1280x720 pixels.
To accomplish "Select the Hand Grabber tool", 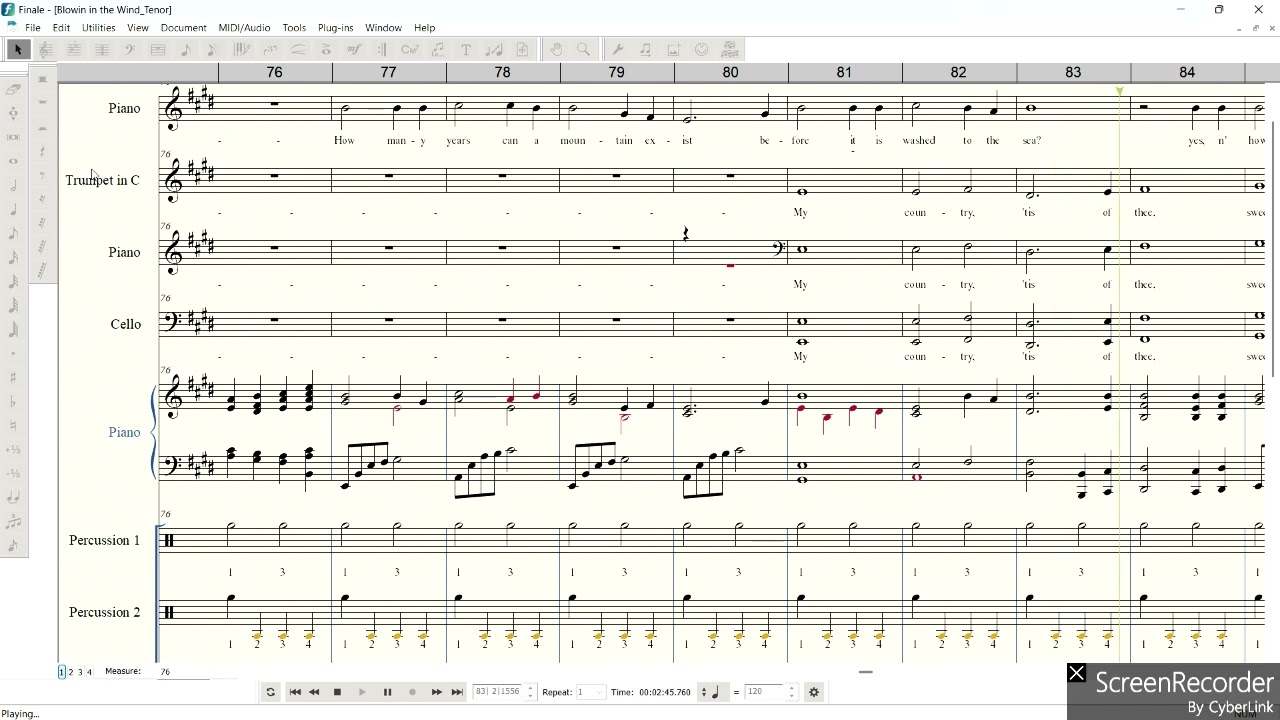I will [556, 49].
